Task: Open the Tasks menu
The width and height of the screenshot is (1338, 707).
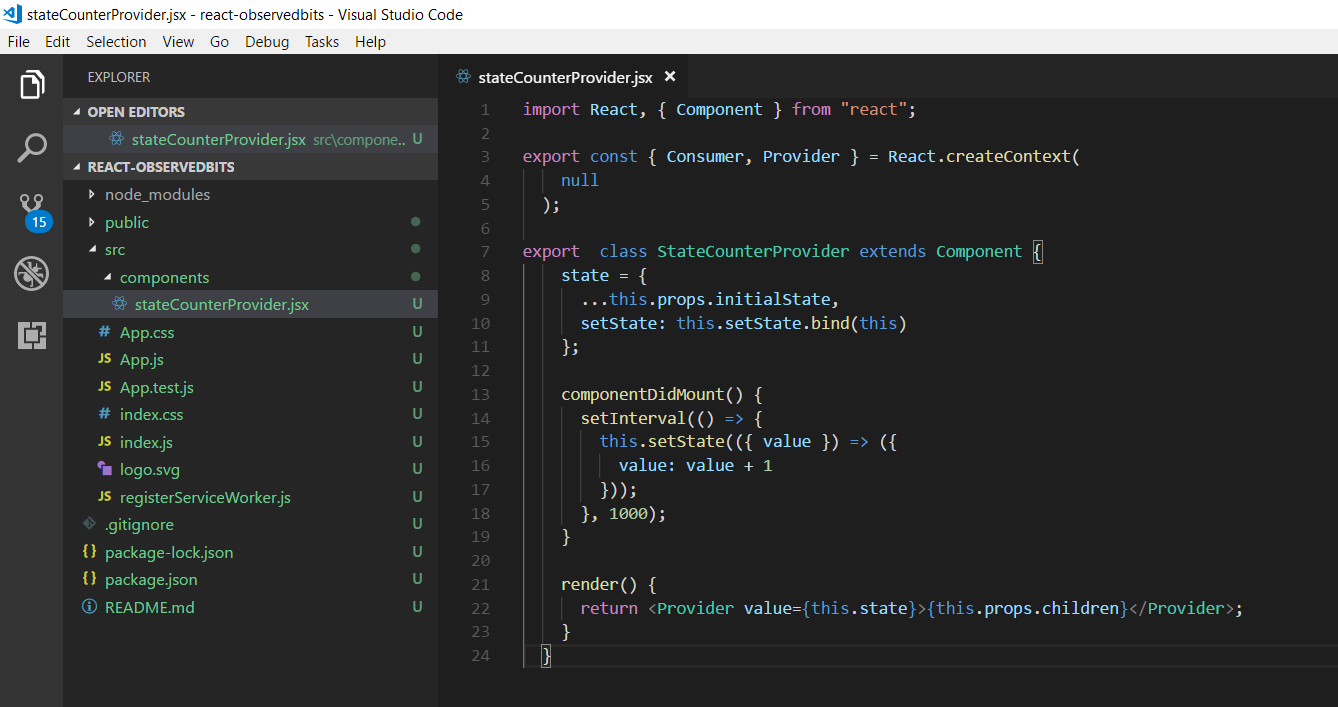Action: (x=322, y=42)
